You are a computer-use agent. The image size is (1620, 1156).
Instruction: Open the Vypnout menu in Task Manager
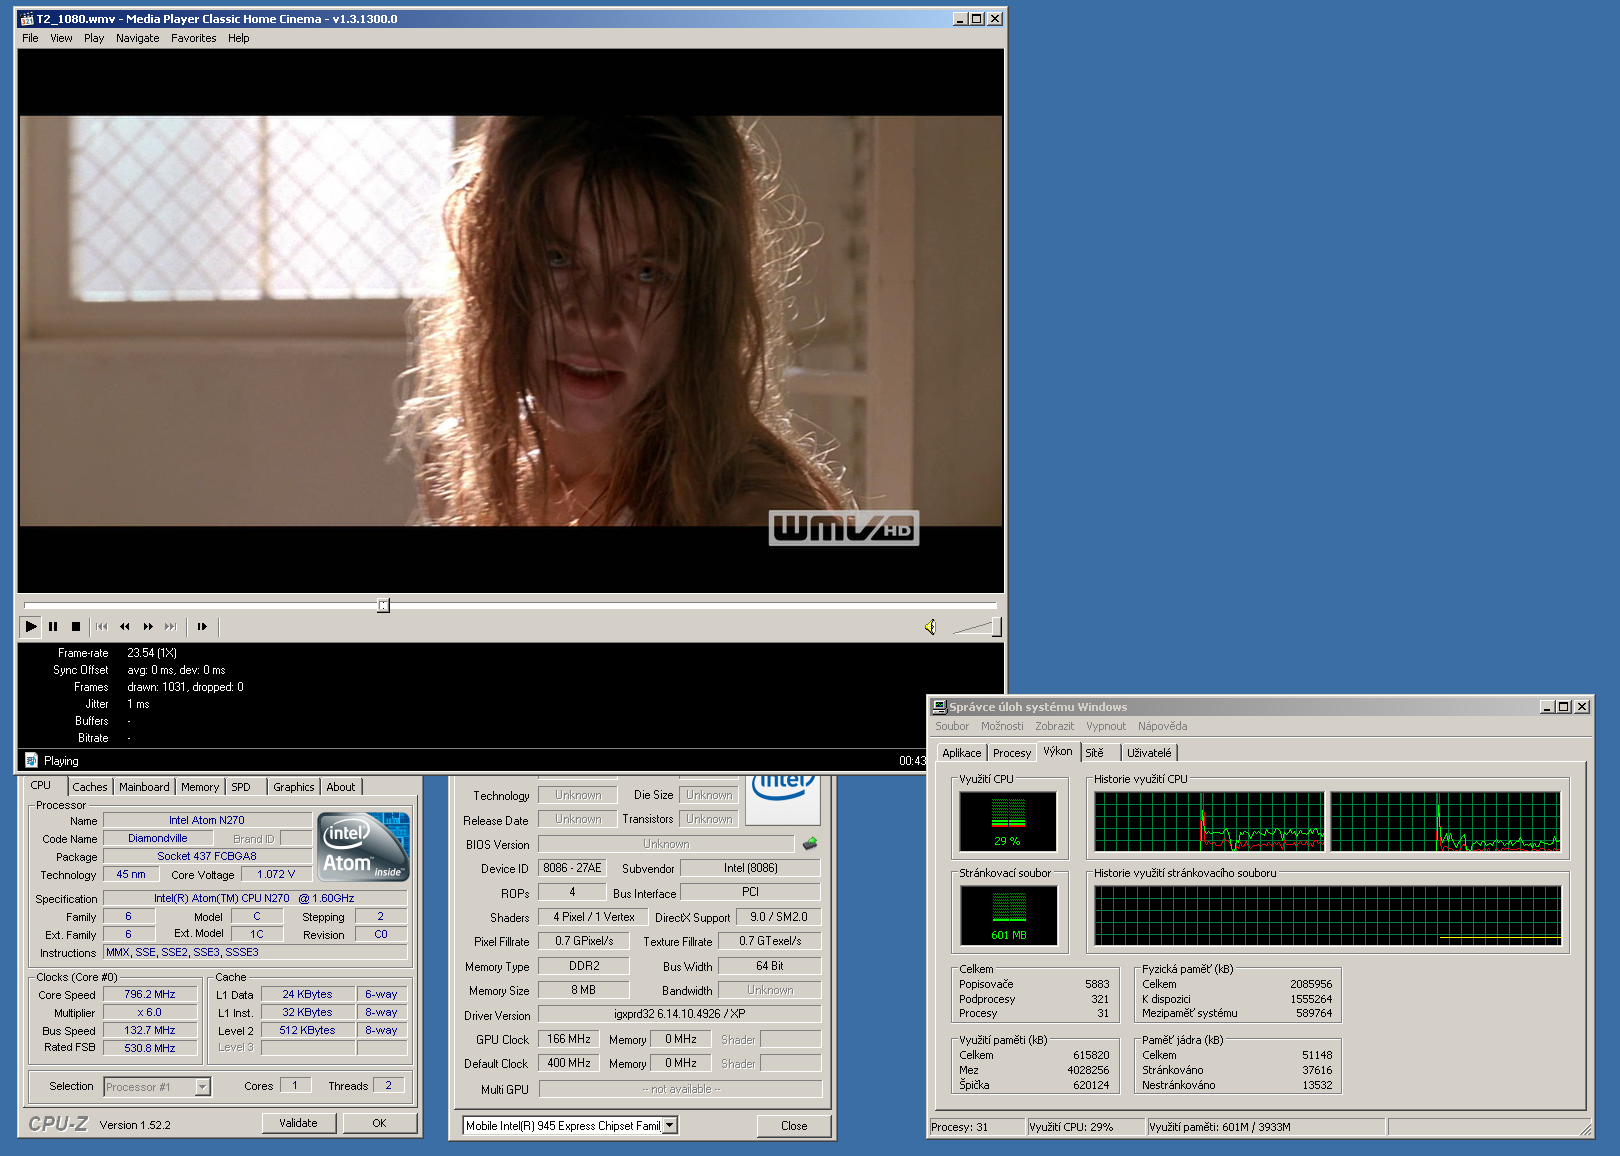(x=1106, y=726)
